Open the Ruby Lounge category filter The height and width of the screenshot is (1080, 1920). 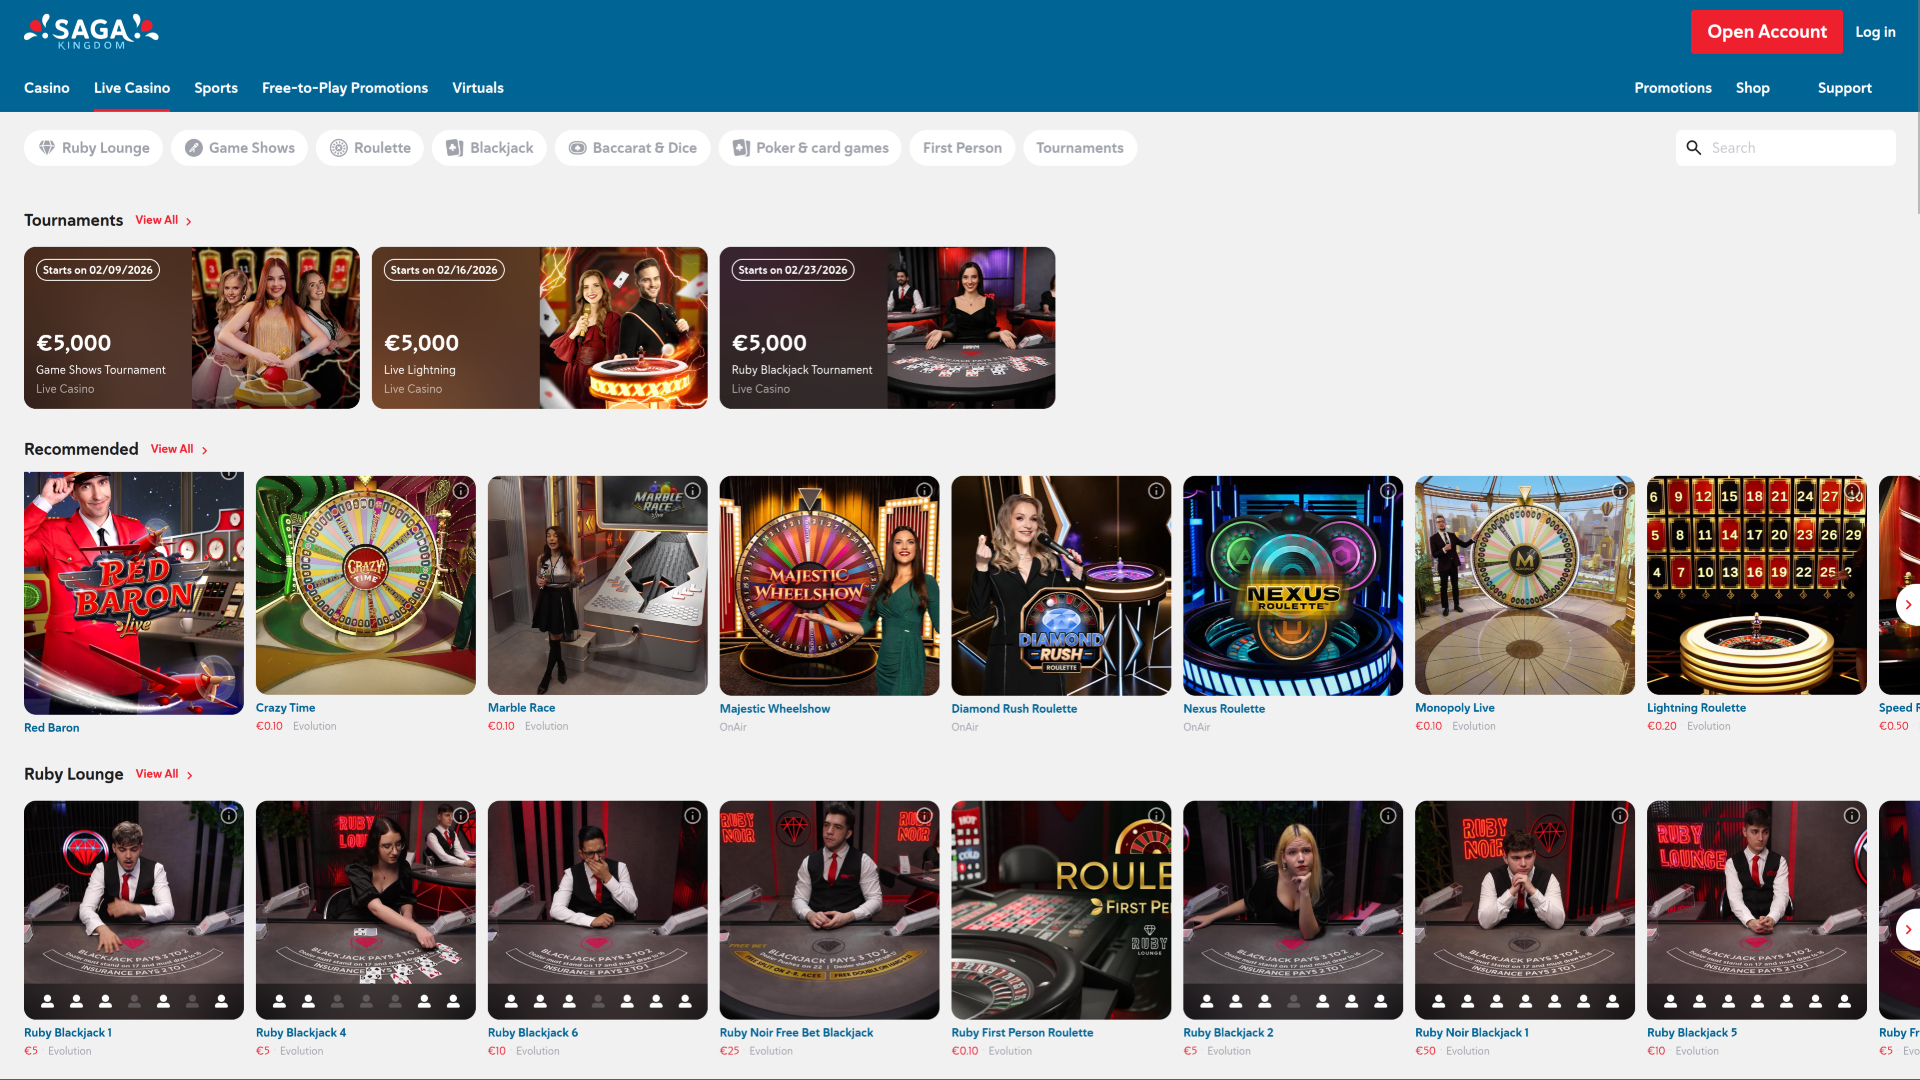pos(93,147)
